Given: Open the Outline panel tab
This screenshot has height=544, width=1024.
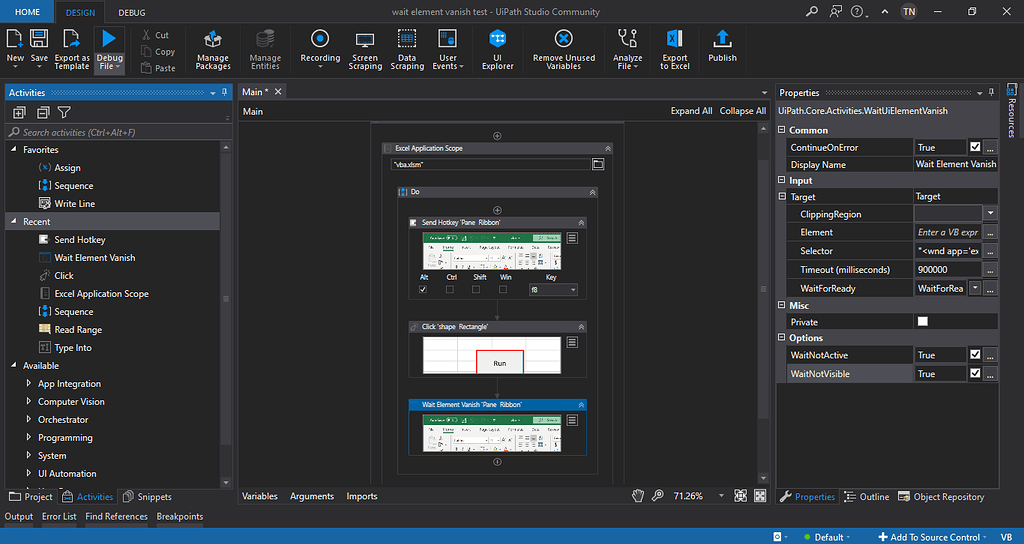Looking at the screenshot, I should 867,496.
